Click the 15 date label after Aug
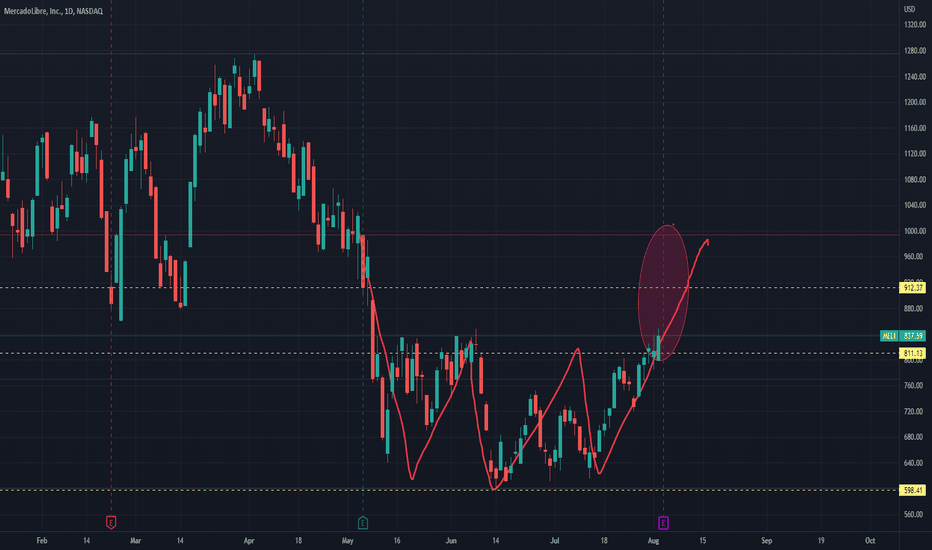 coord(703,540)
